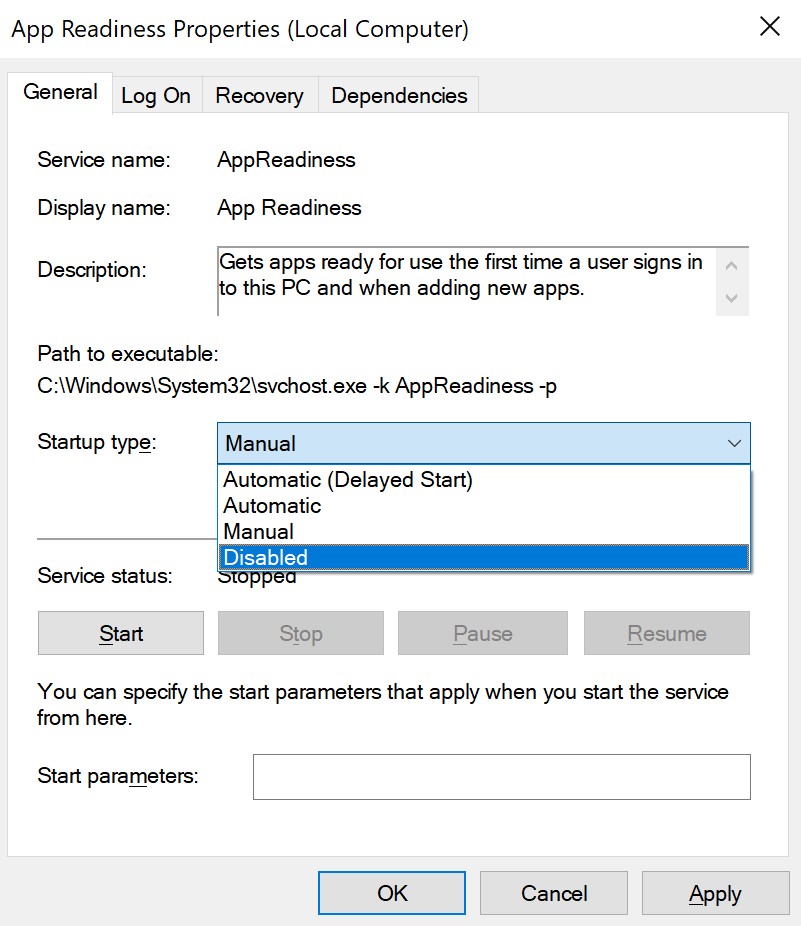Click the Resume service button
801x926 pixels.
(x=666, y=634)
